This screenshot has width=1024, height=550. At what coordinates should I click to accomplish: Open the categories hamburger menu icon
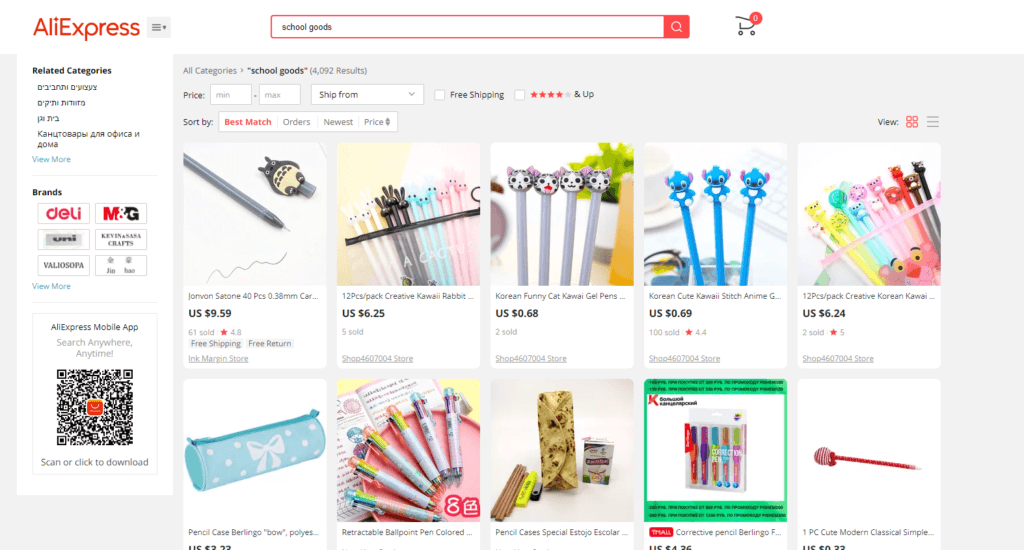(x=159, y=27)
